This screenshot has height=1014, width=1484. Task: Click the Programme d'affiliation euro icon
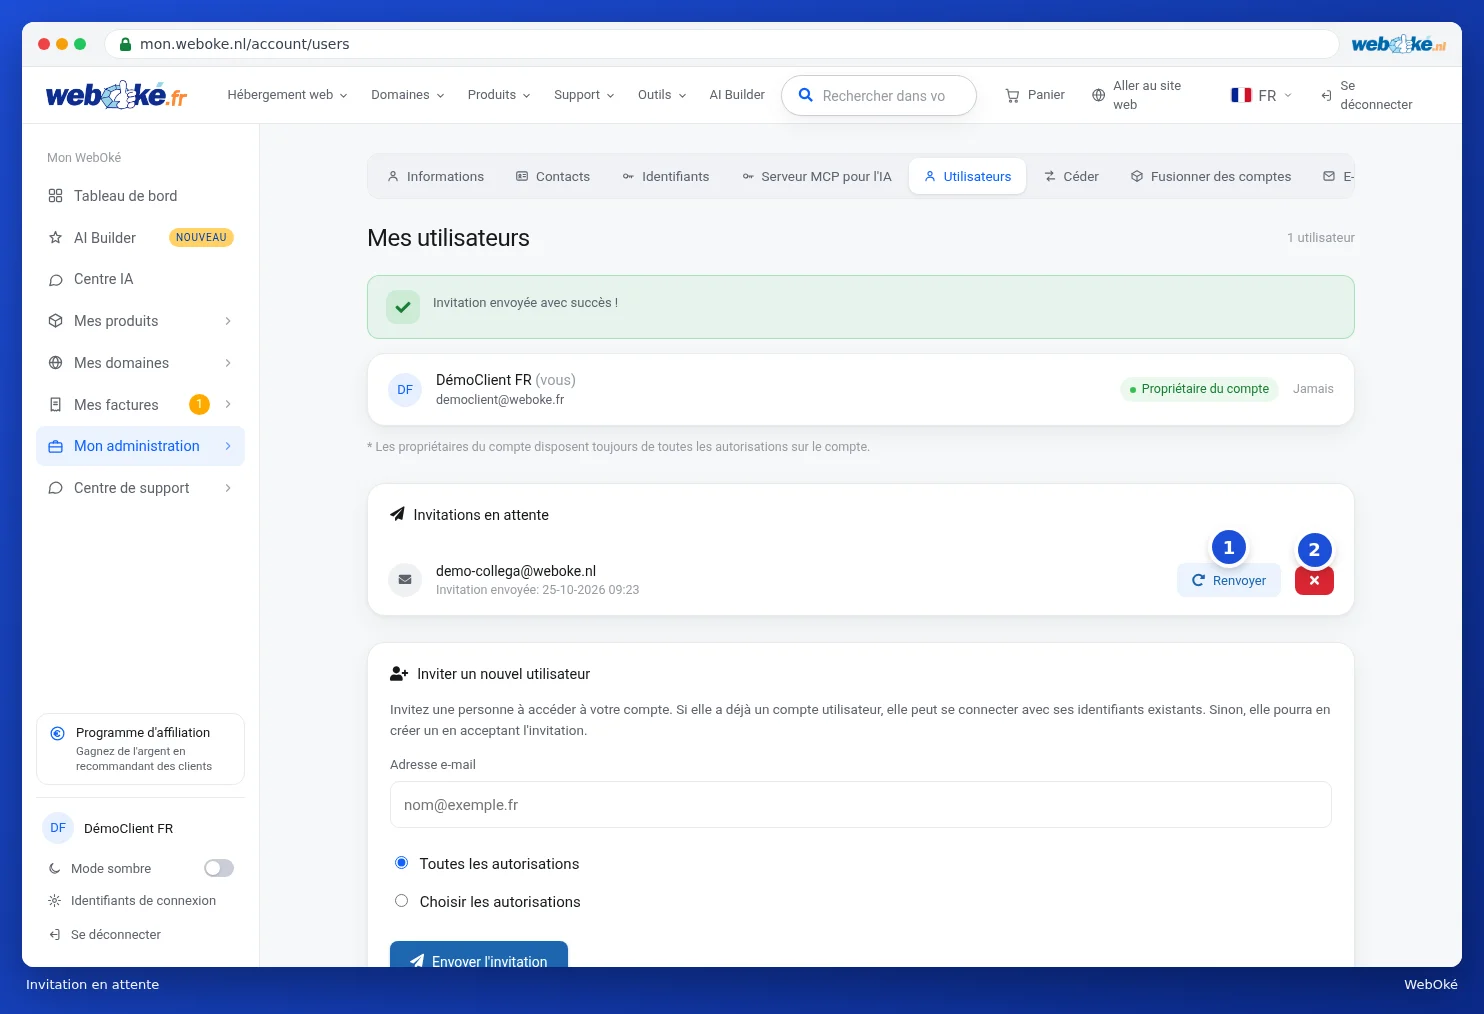coord(58,733)
